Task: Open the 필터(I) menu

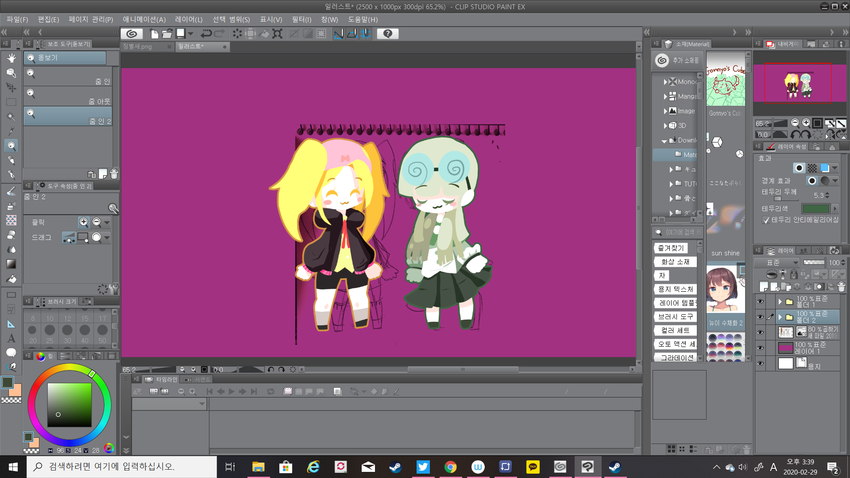Action: point(301,20)
